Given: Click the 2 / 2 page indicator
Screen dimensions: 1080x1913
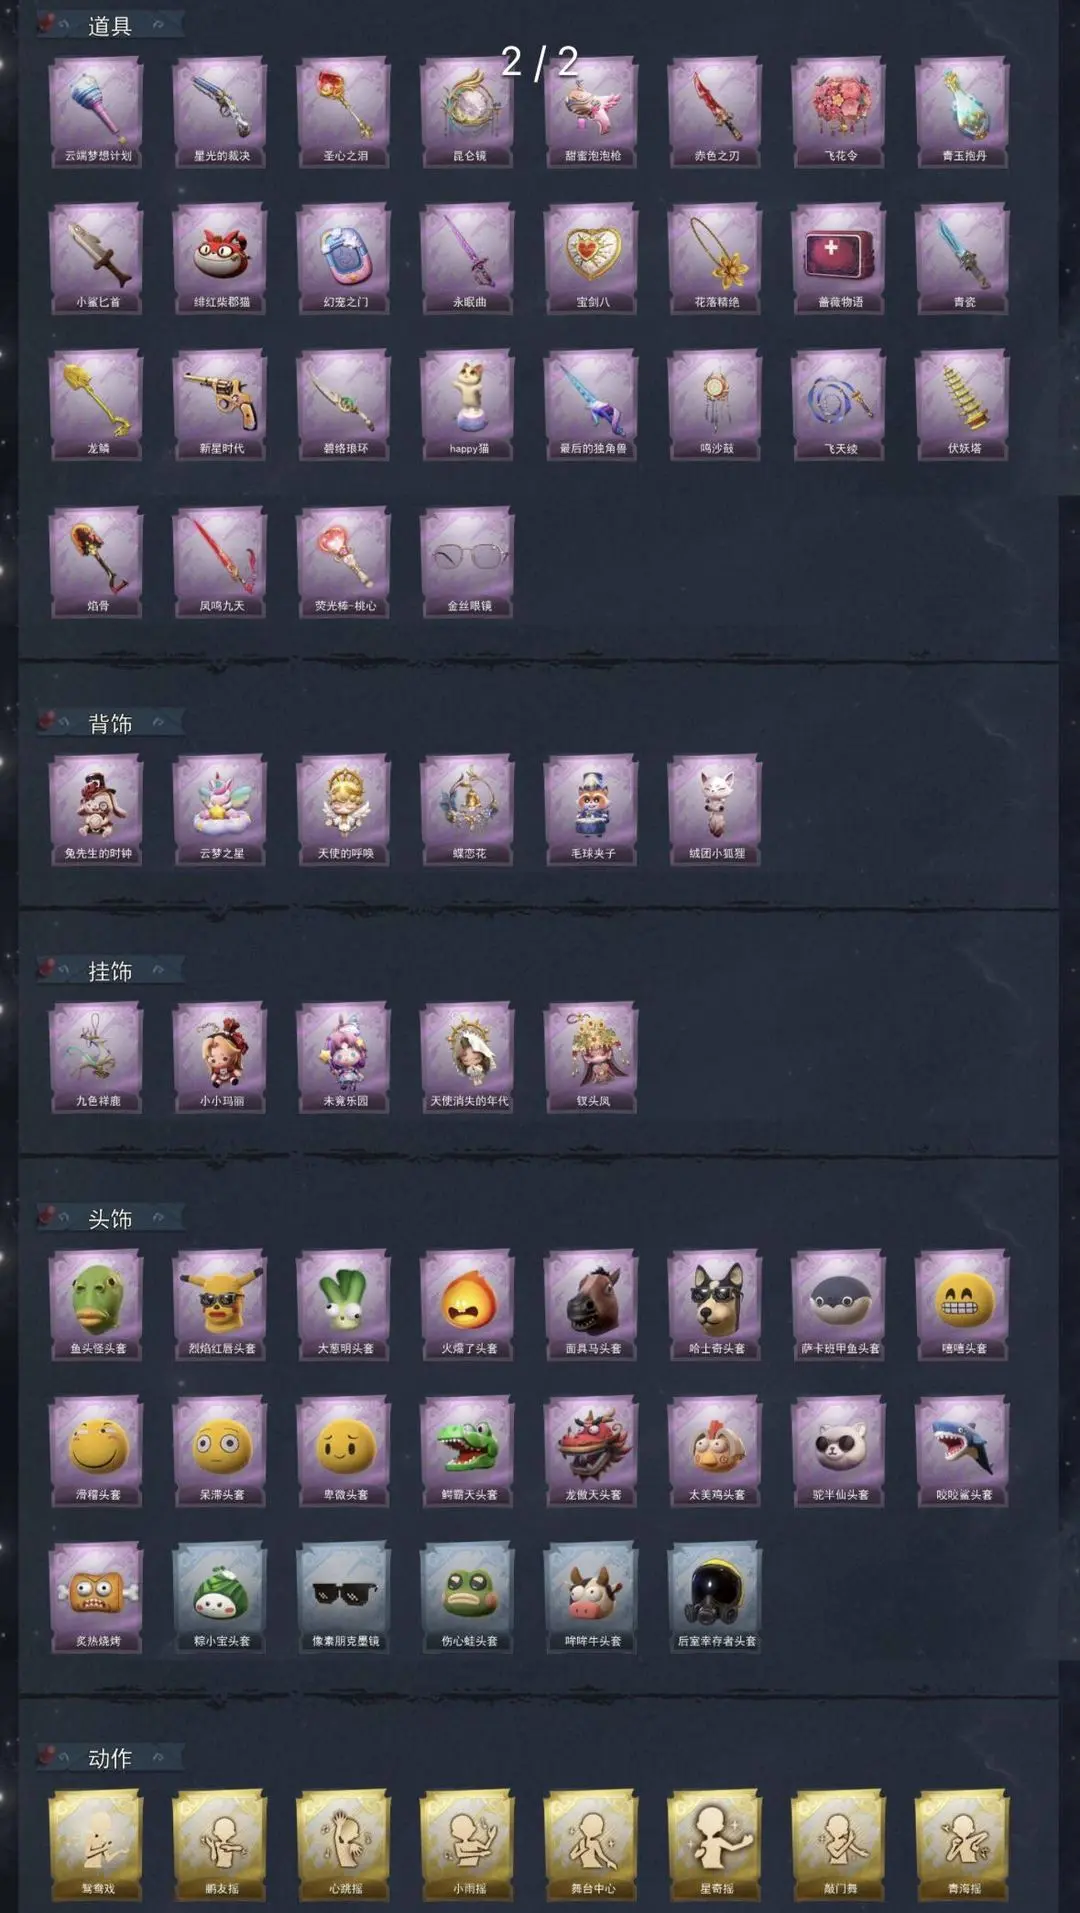Looking at the screenshot, I should [540, 62].
